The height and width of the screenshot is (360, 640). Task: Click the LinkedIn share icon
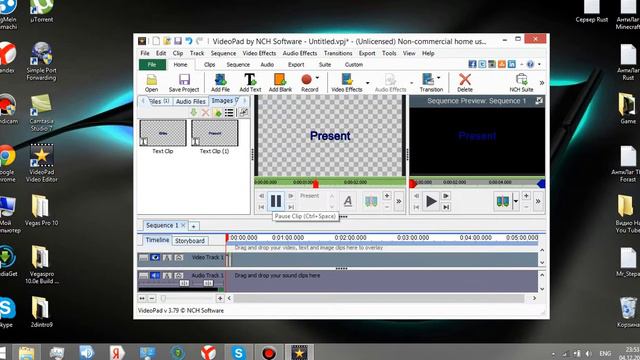[511, 64]
